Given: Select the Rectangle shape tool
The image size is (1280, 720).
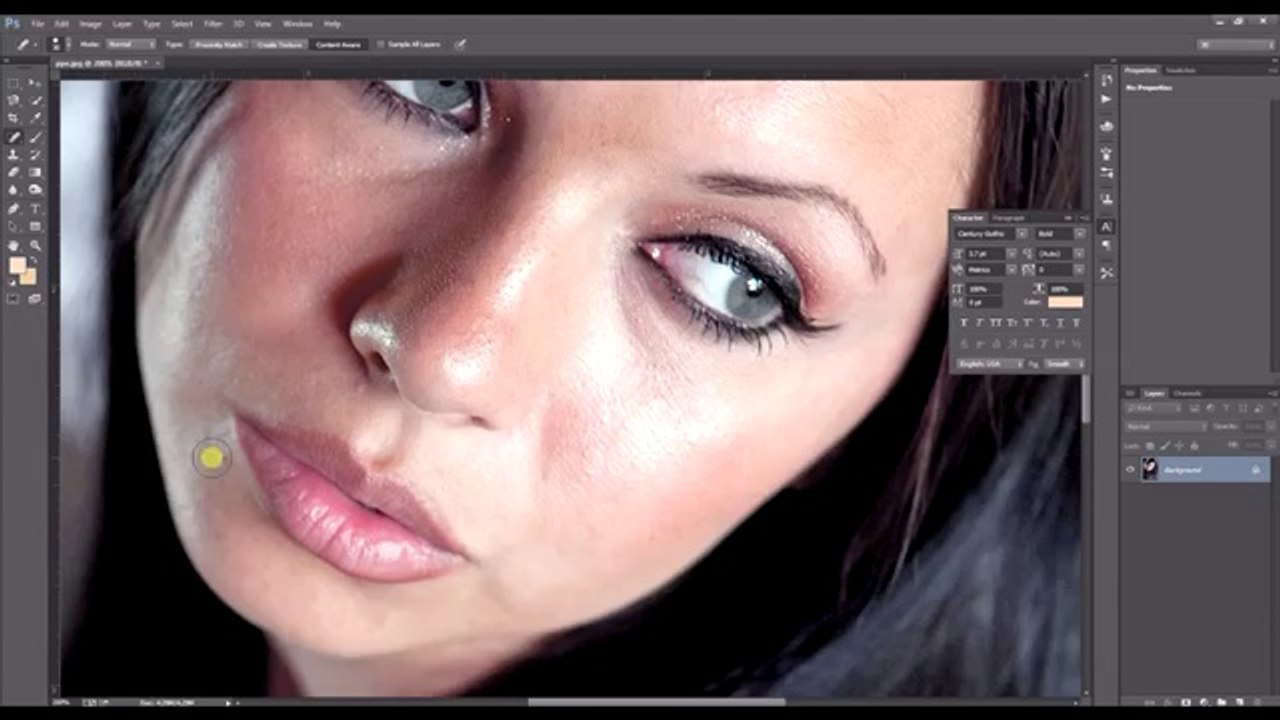Looking at the screenshot, I should 36,227.
